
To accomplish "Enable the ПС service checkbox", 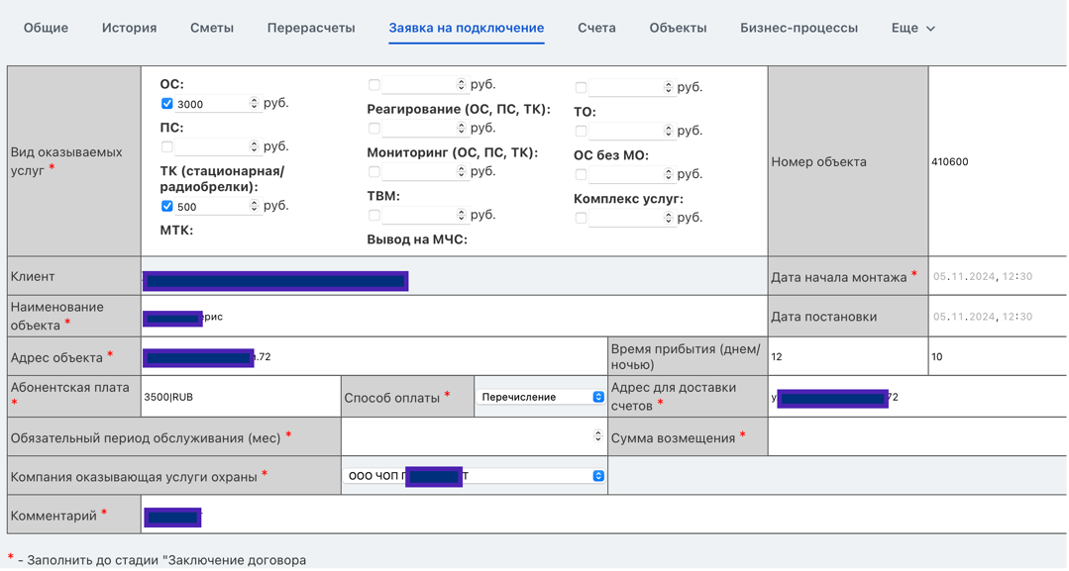I will pos(167,147).
